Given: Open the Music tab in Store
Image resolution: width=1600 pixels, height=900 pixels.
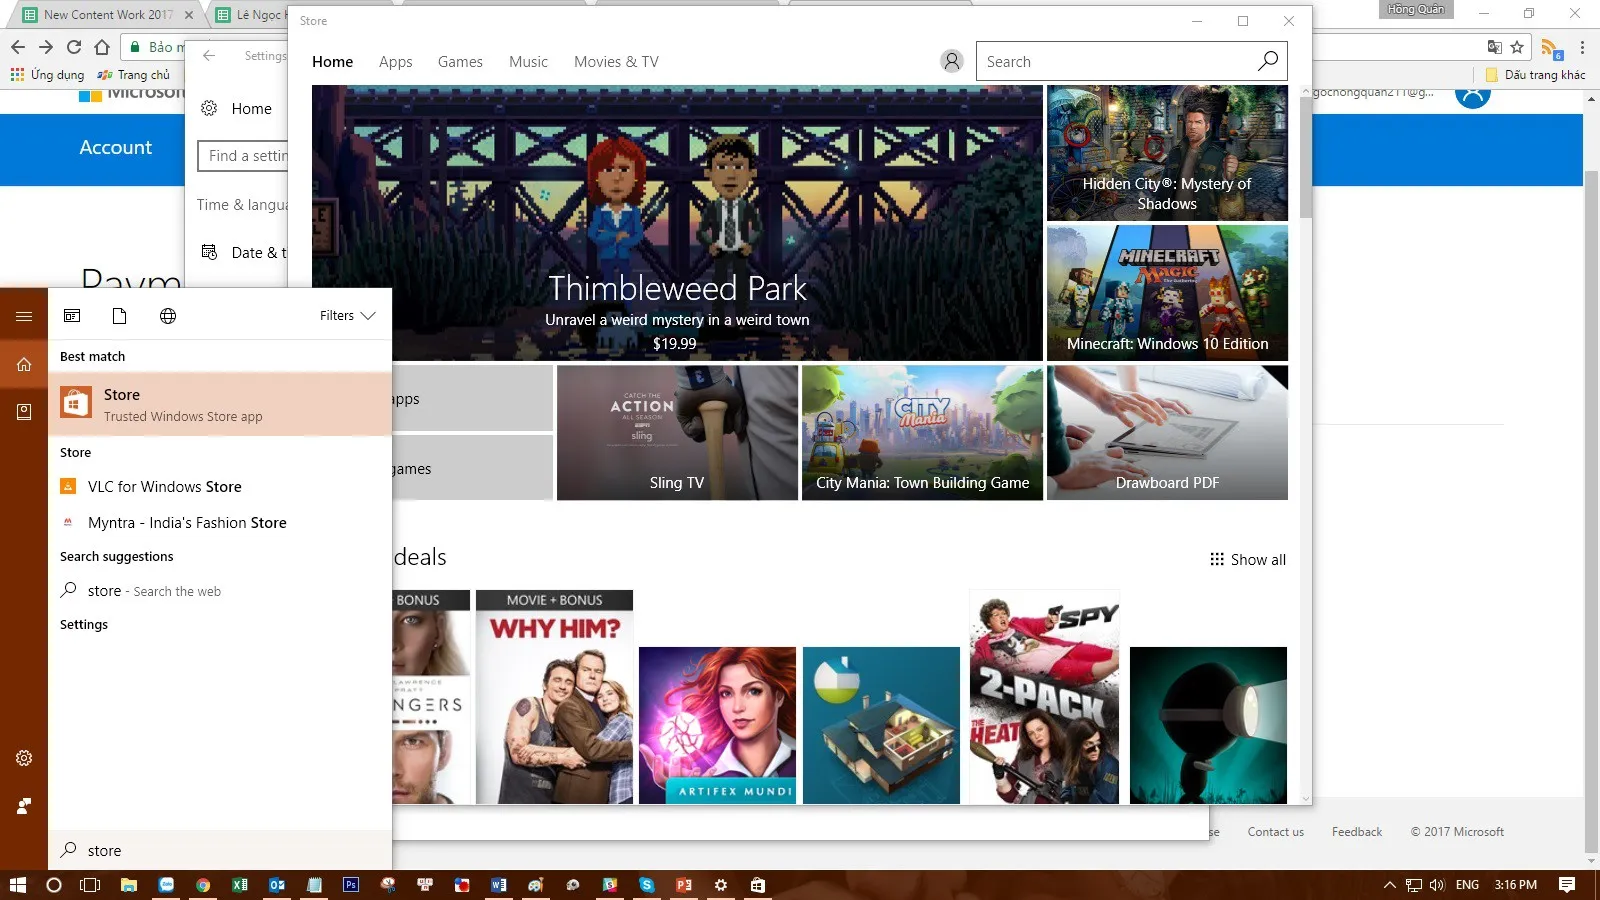Looking at the screenshot, I should (x=528, y=61).
